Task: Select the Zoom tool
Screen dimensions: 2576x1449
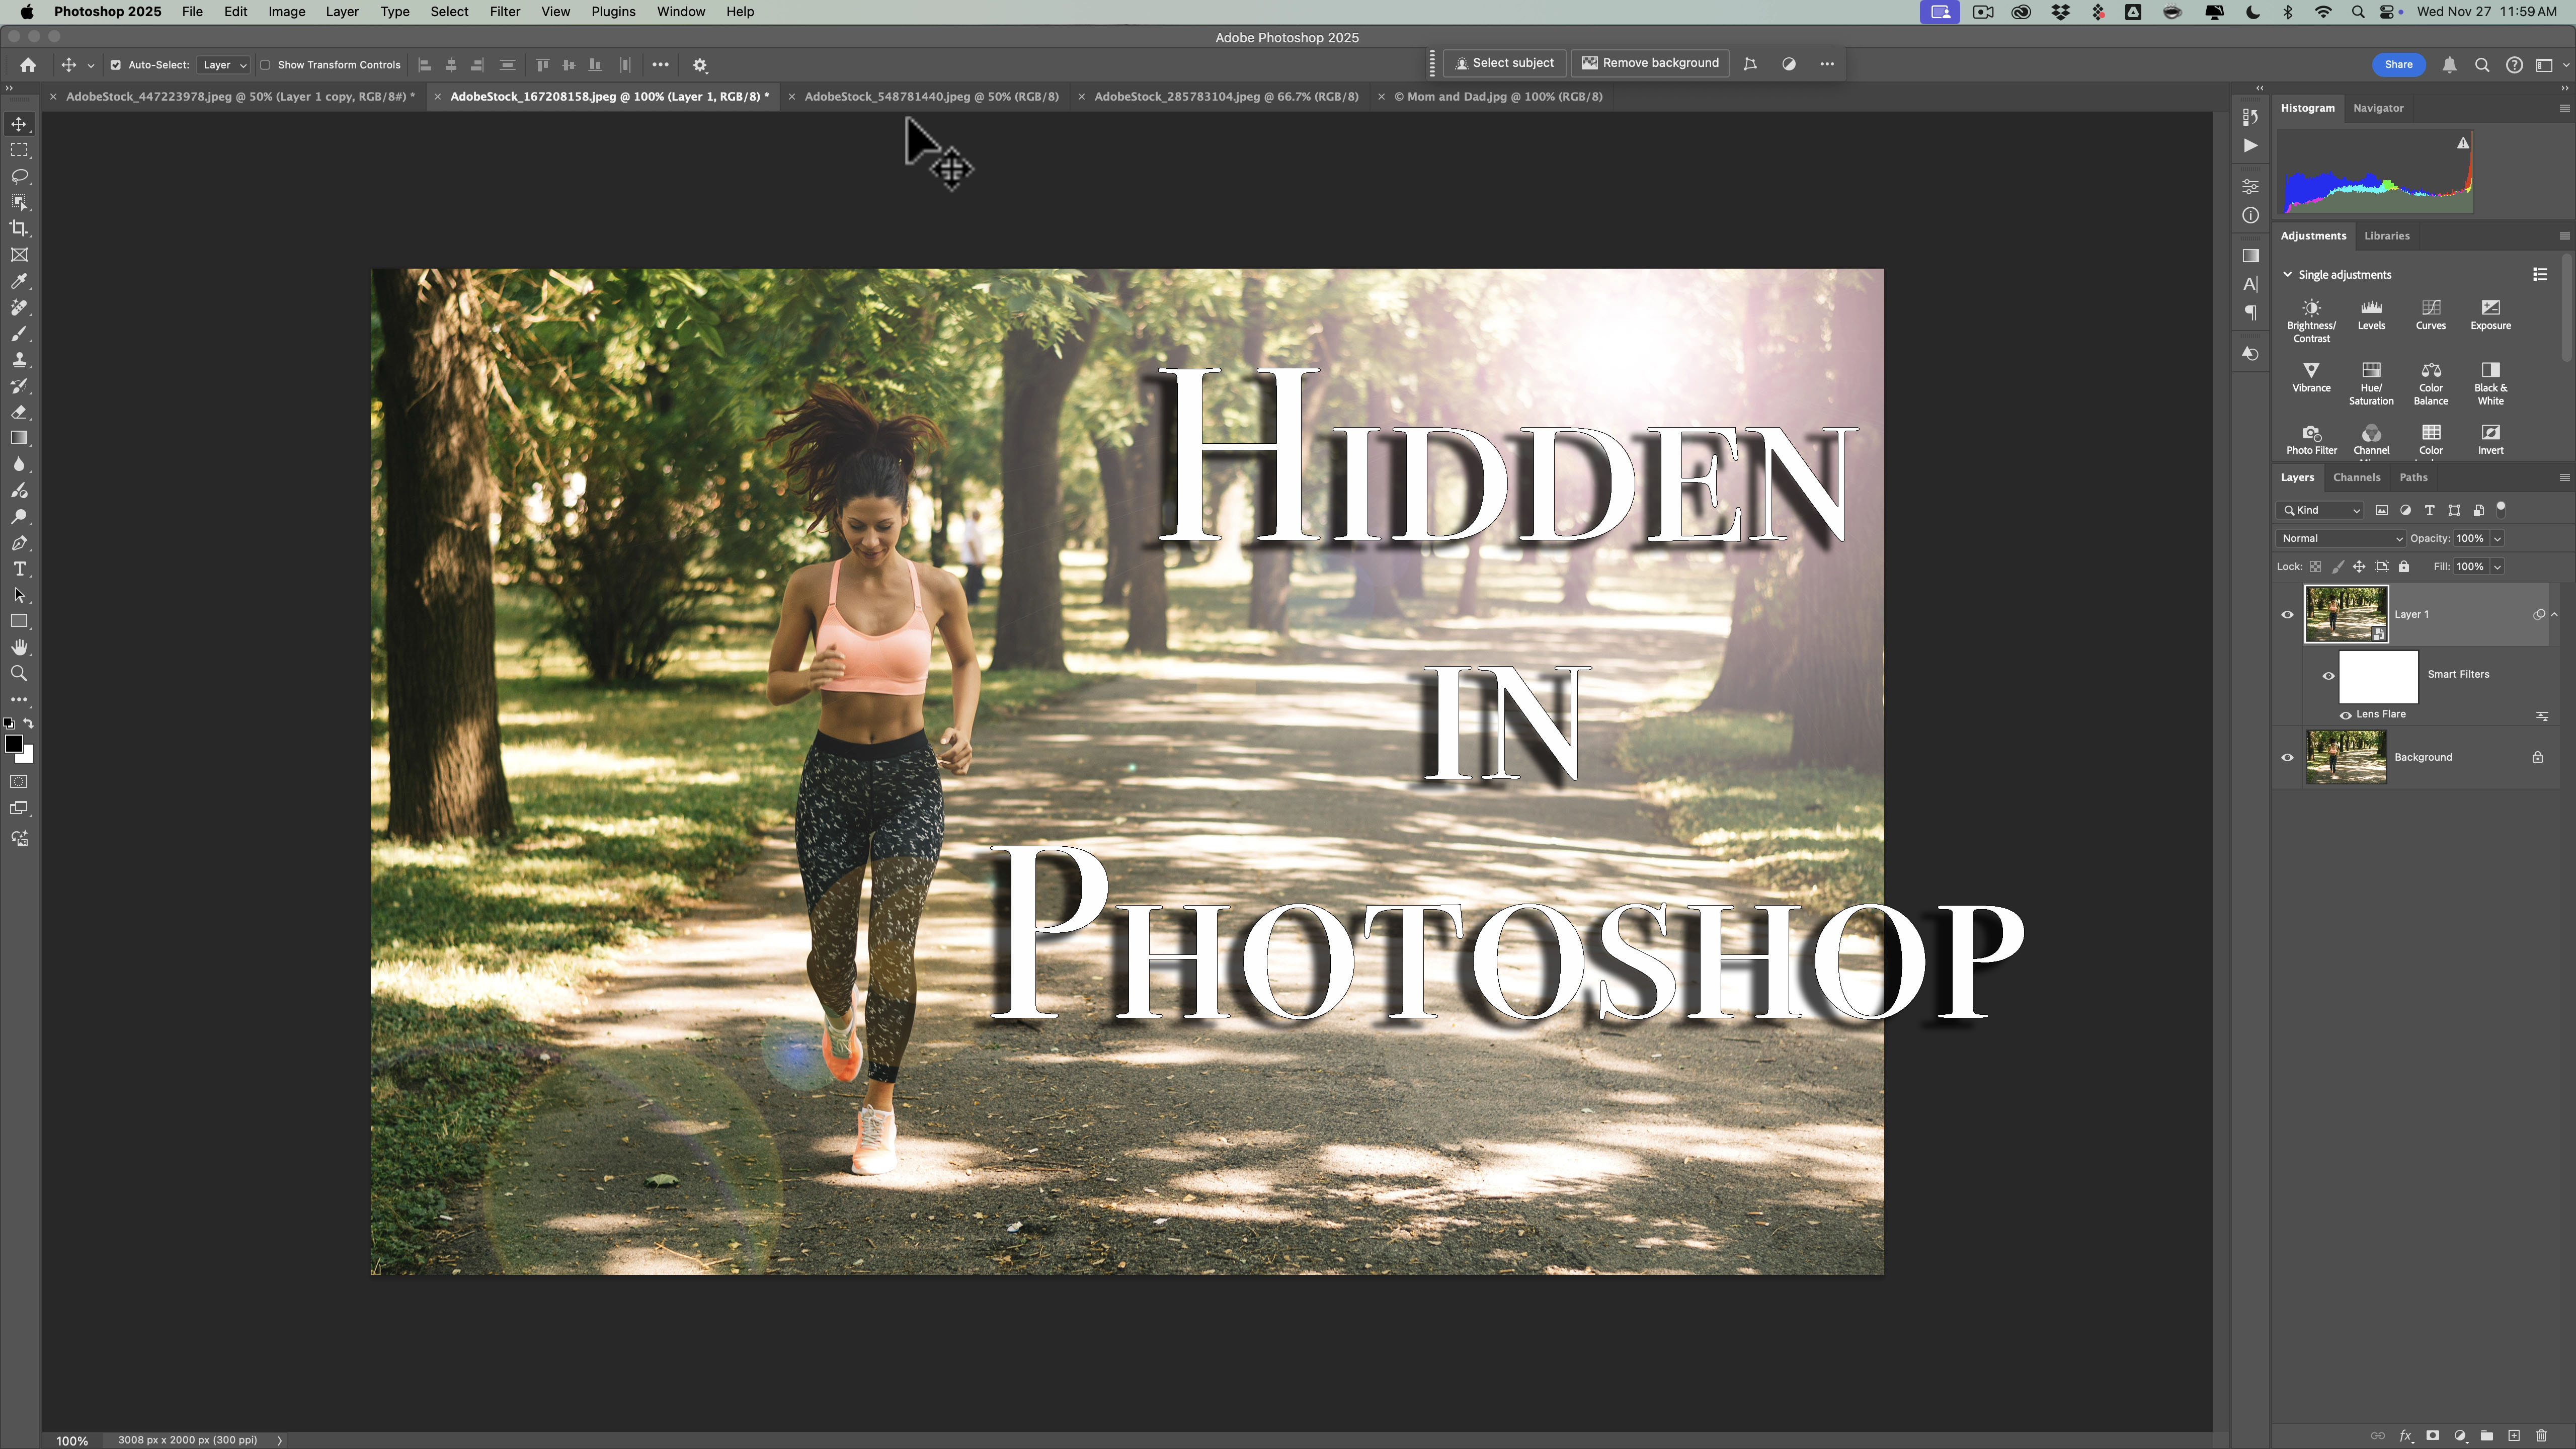Action: 19,674
